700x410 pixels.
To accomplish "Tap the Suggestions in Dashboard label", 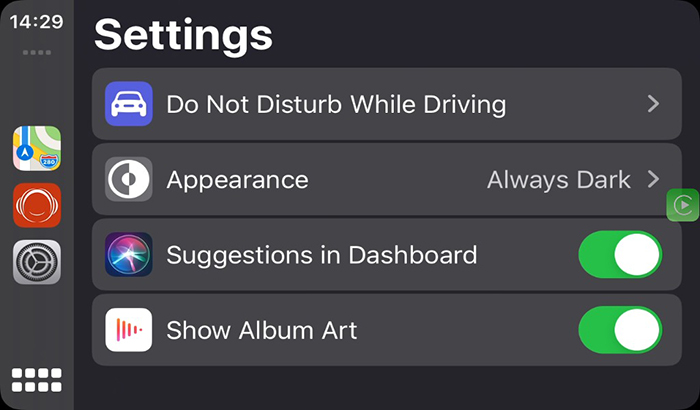I will click(x=321, y=255).
